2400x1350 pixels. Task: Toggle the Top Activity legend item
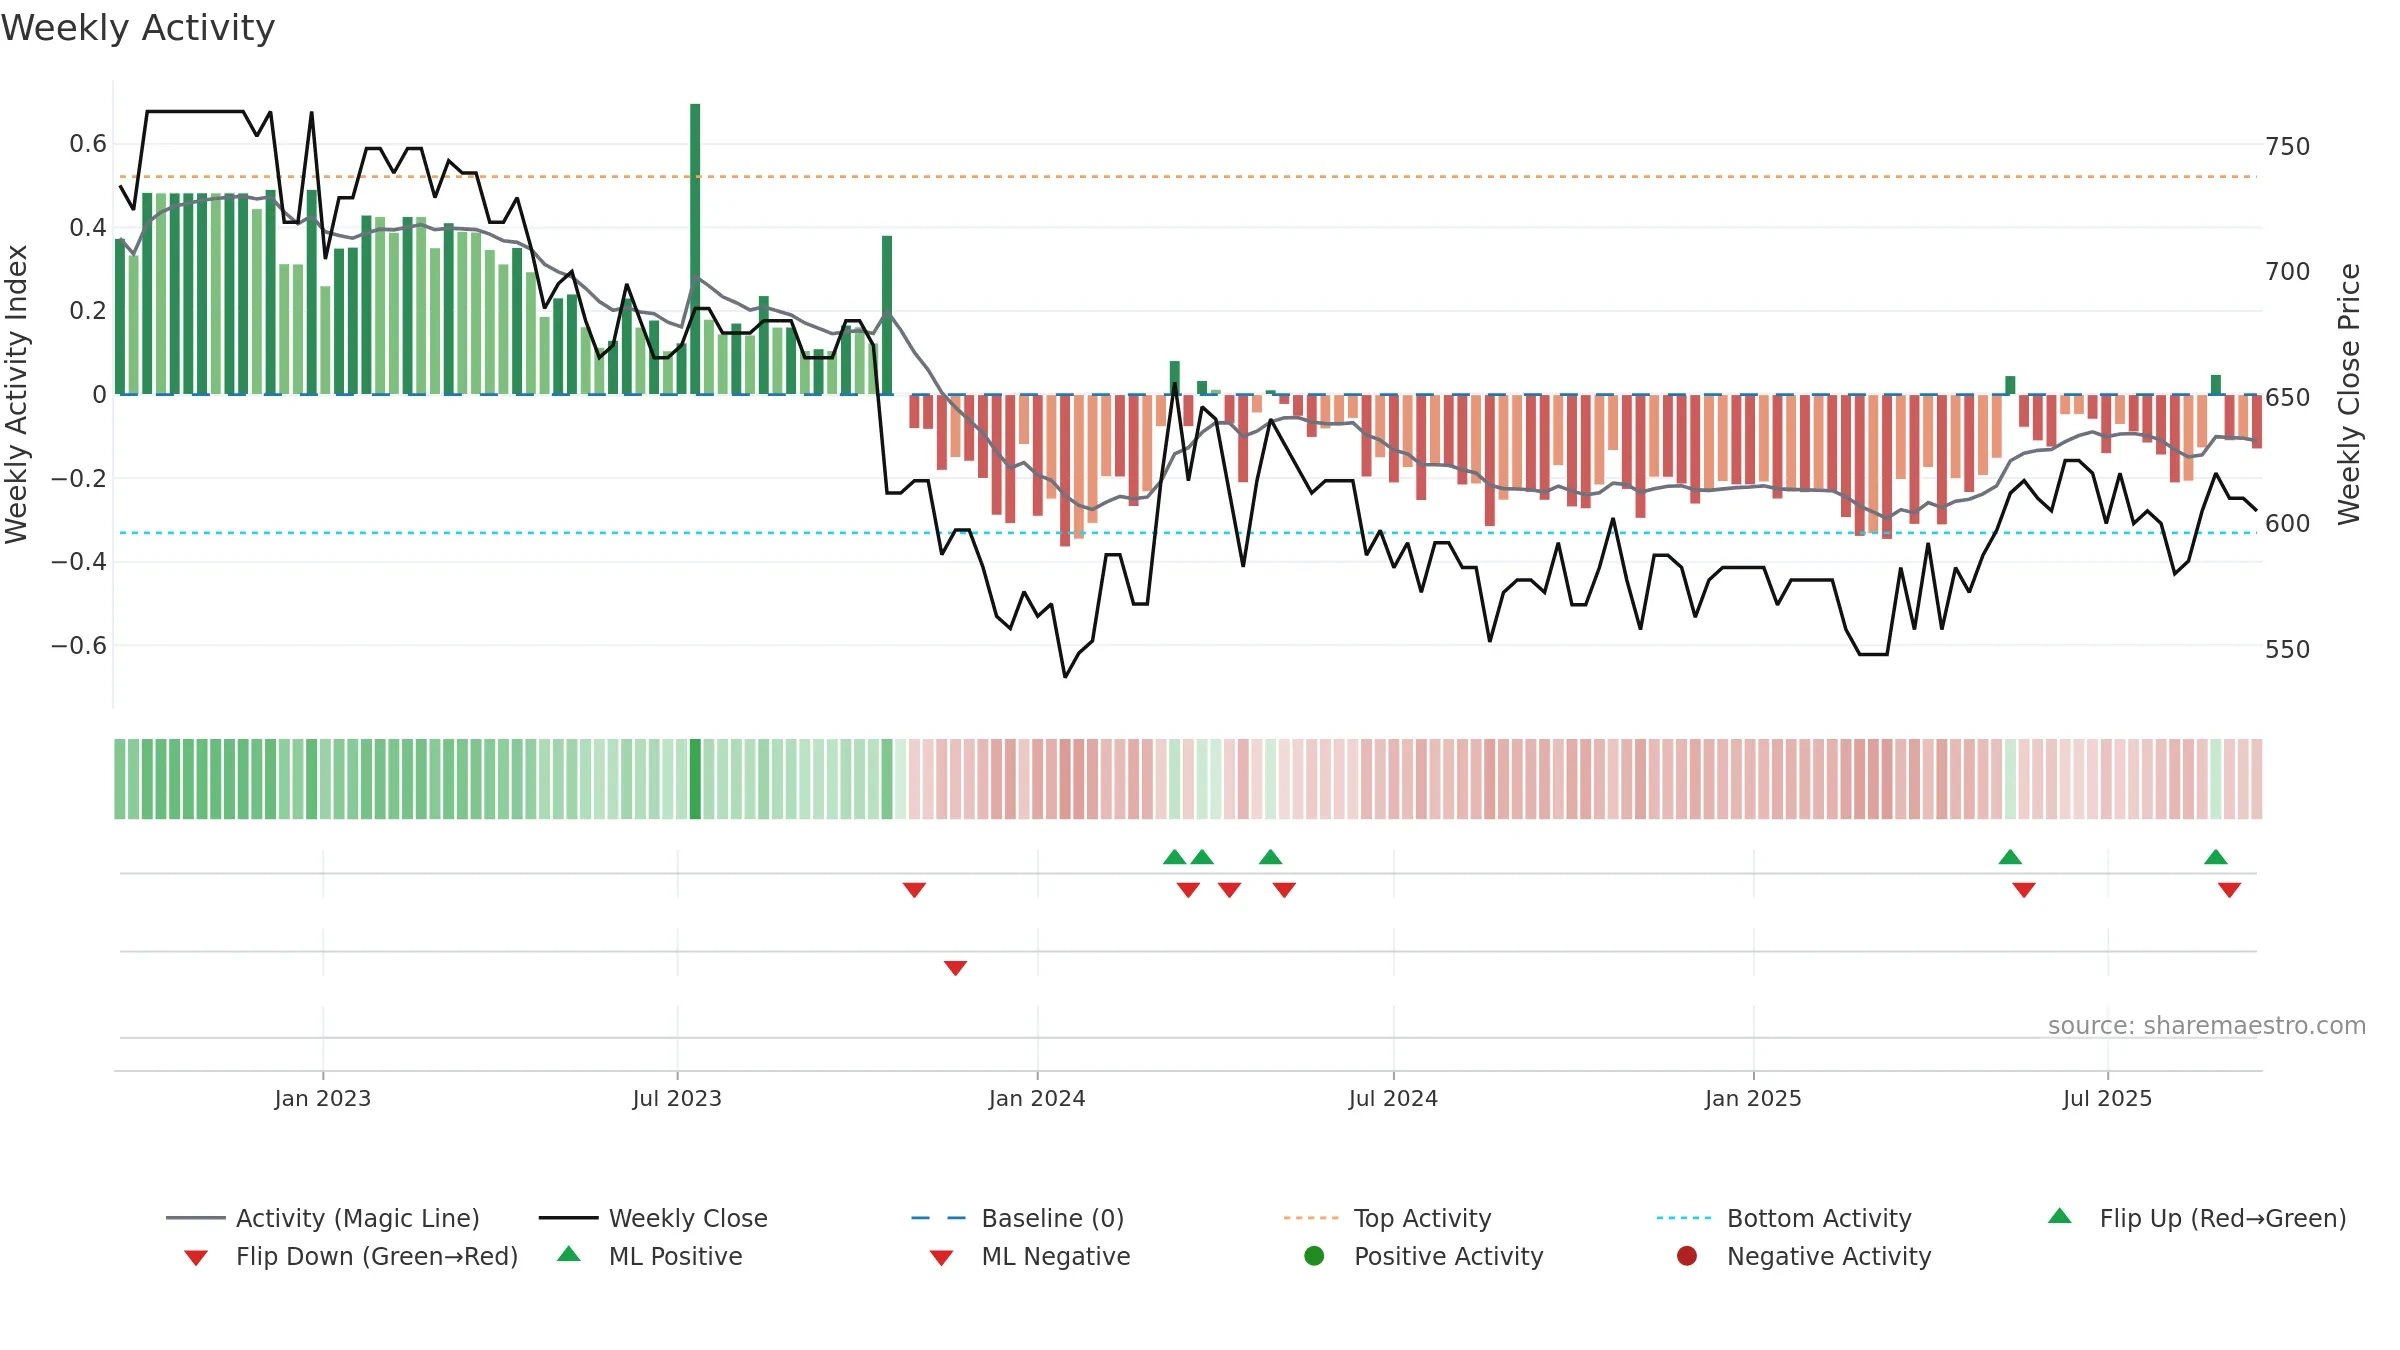click(1387, 1218)
